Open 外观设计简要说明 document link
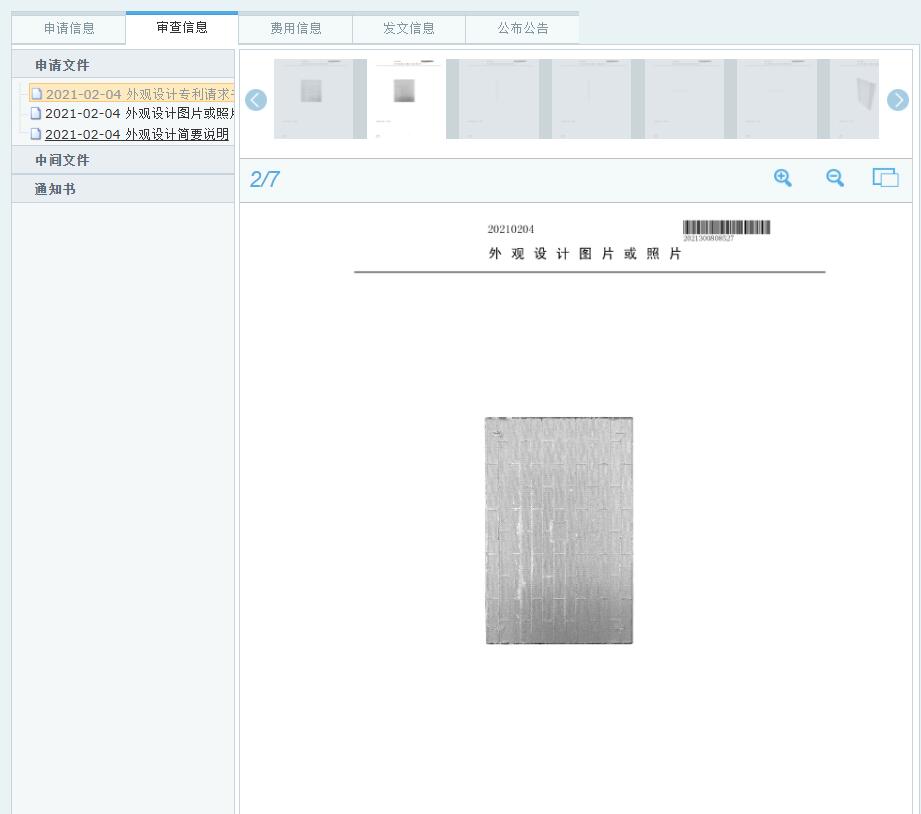Viewport: 921px width, 814px height. [x=136, y=134]
